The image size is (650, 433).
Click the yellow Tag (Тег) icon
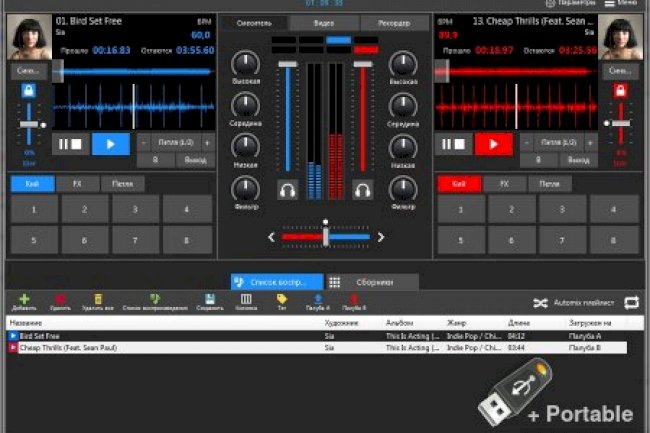(x=282, y=299)
